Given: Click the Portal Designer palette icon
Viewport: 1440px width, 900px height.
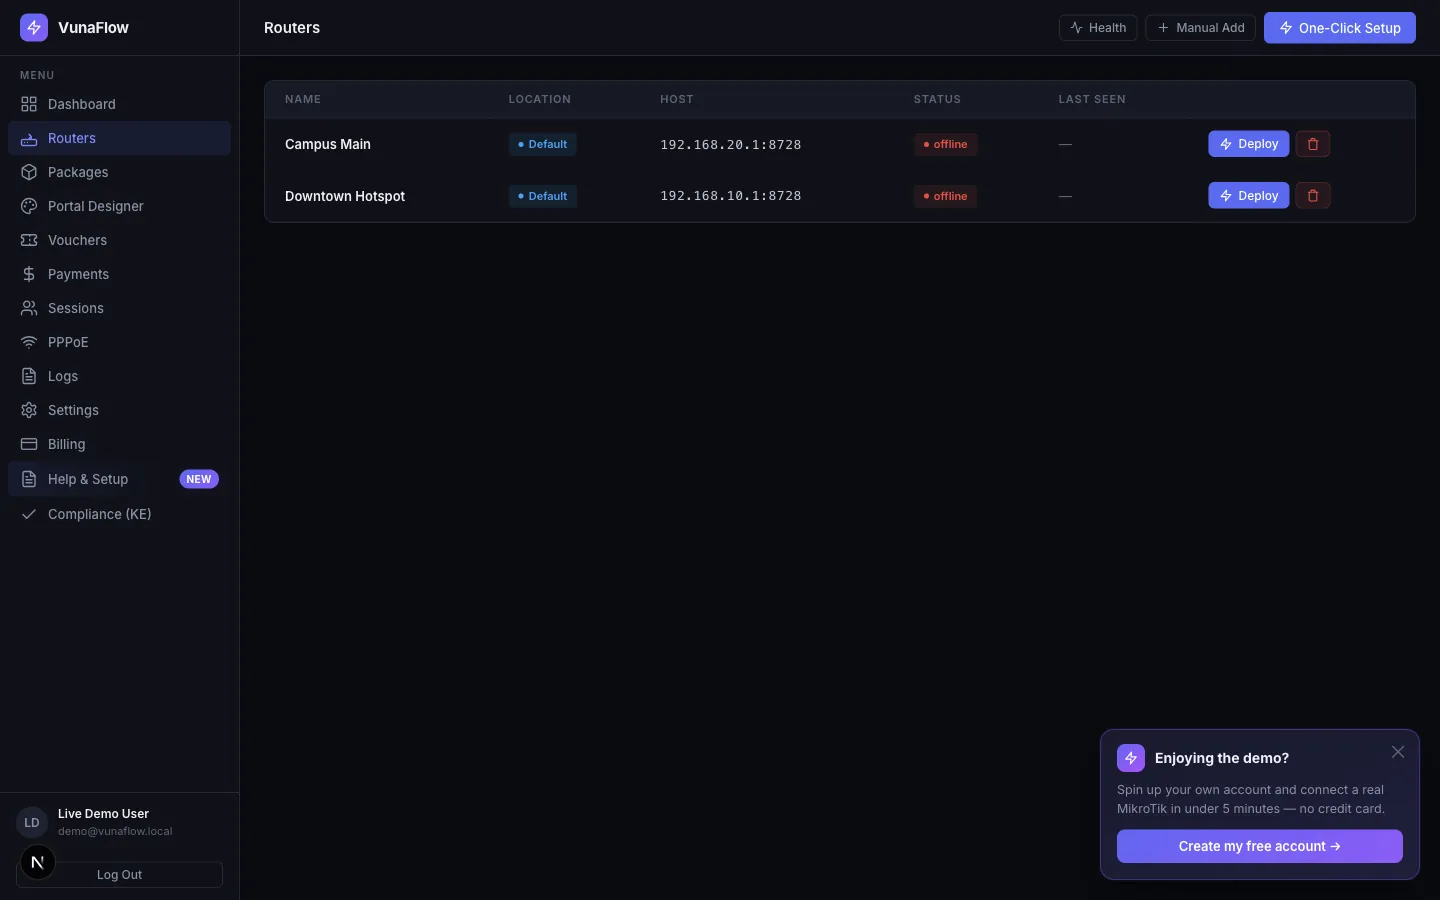Looking at the screenshot, I should [x=29, y=206].
